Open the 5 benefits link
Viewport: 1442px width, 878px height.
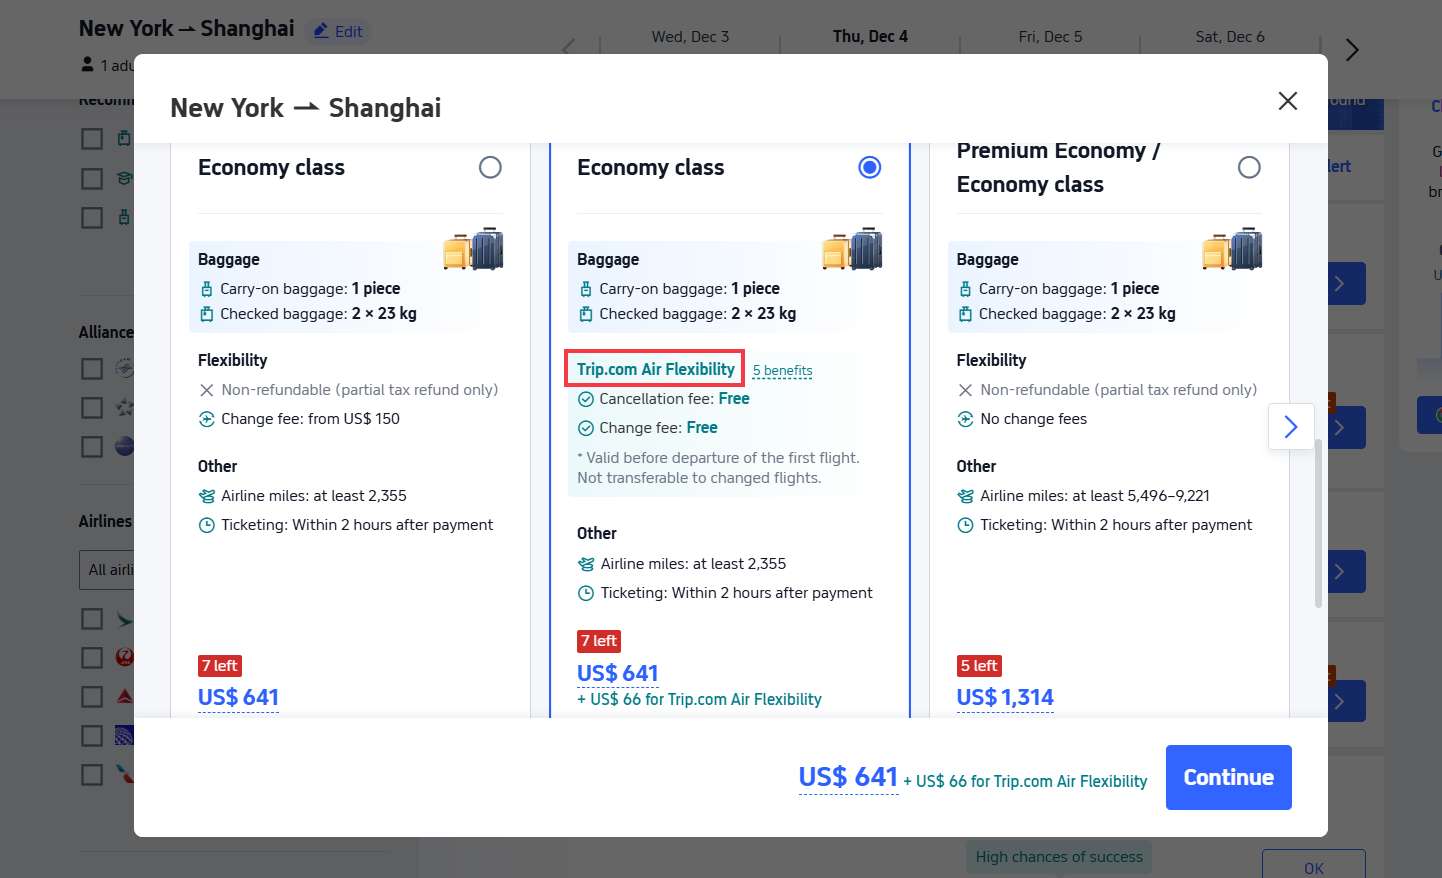pos(782,371)
